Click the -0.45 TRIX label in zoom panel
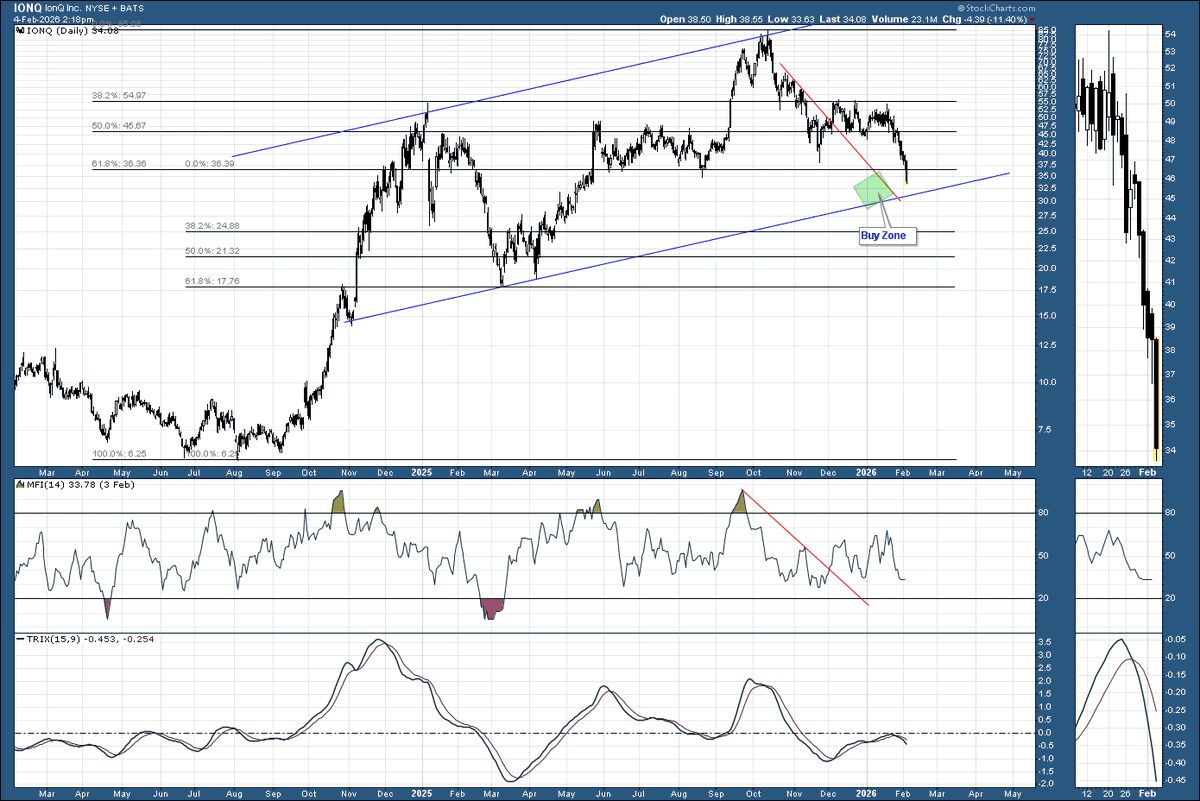The image size is (1200, 801). tap(1175, 780)
